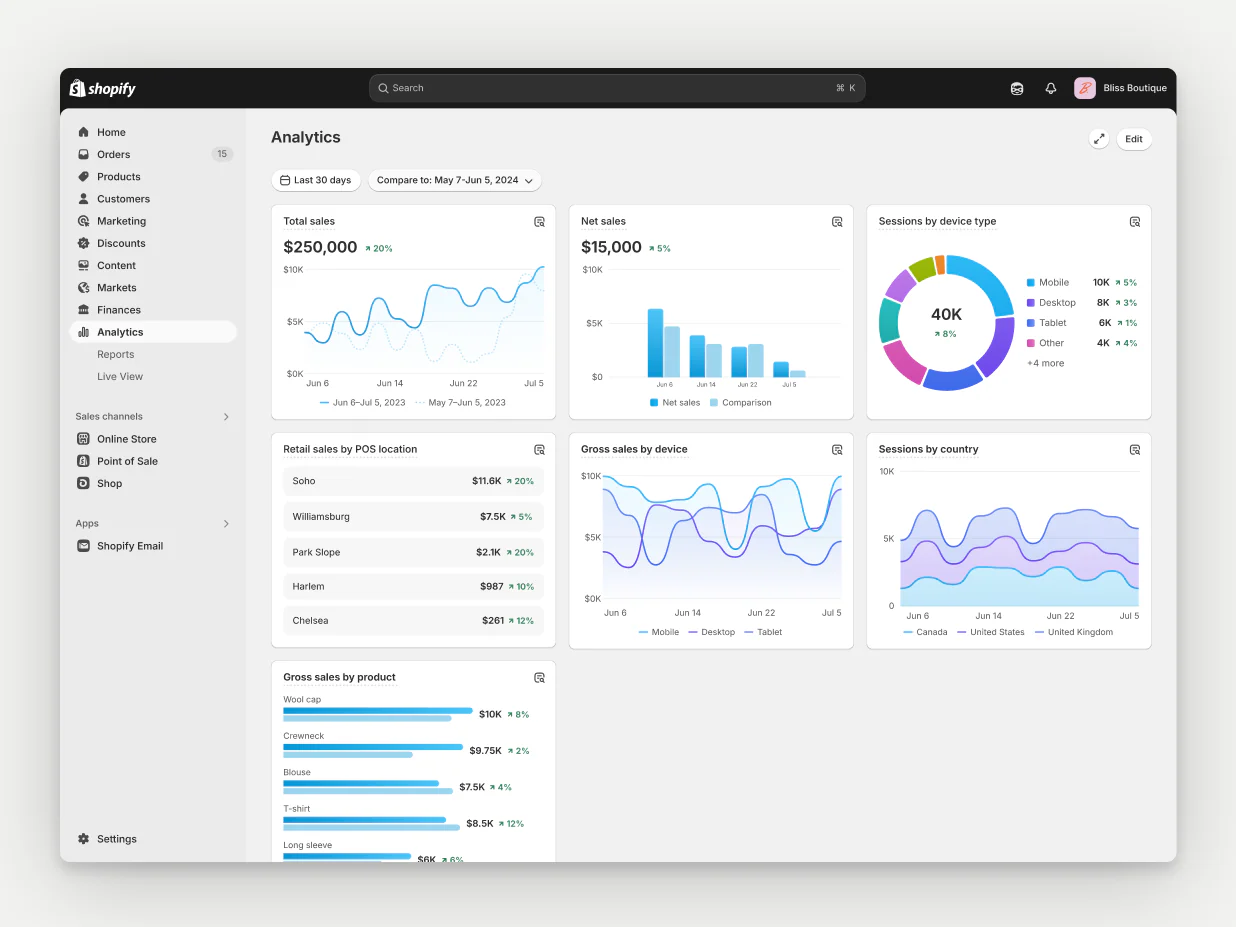Toggle the Canada series in Sessions by country
The image size is (1236, 927).
924,632
